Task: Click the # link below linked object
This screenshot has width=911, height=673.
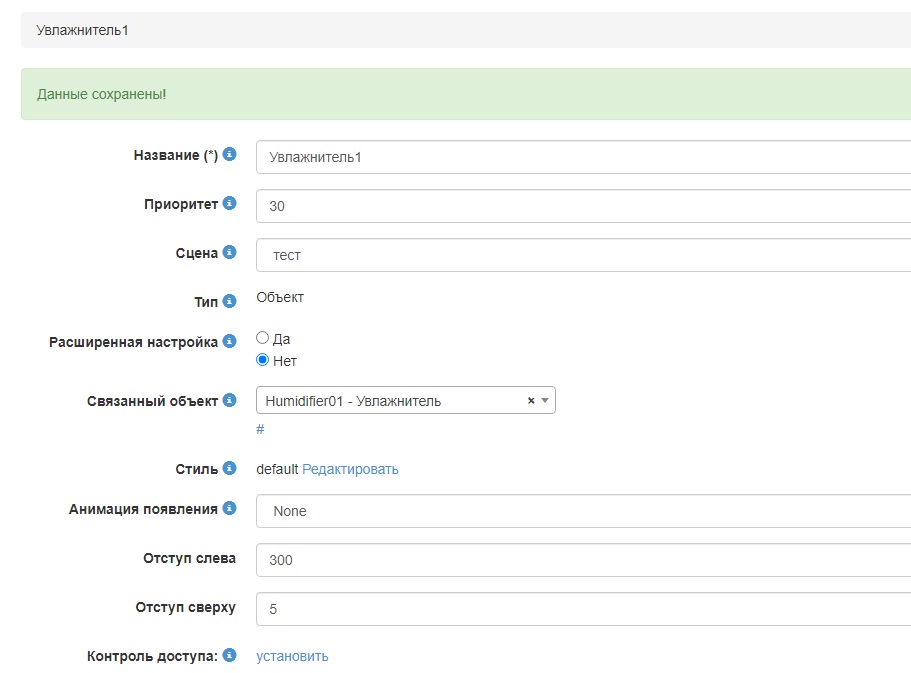Action: pos(260,429)
